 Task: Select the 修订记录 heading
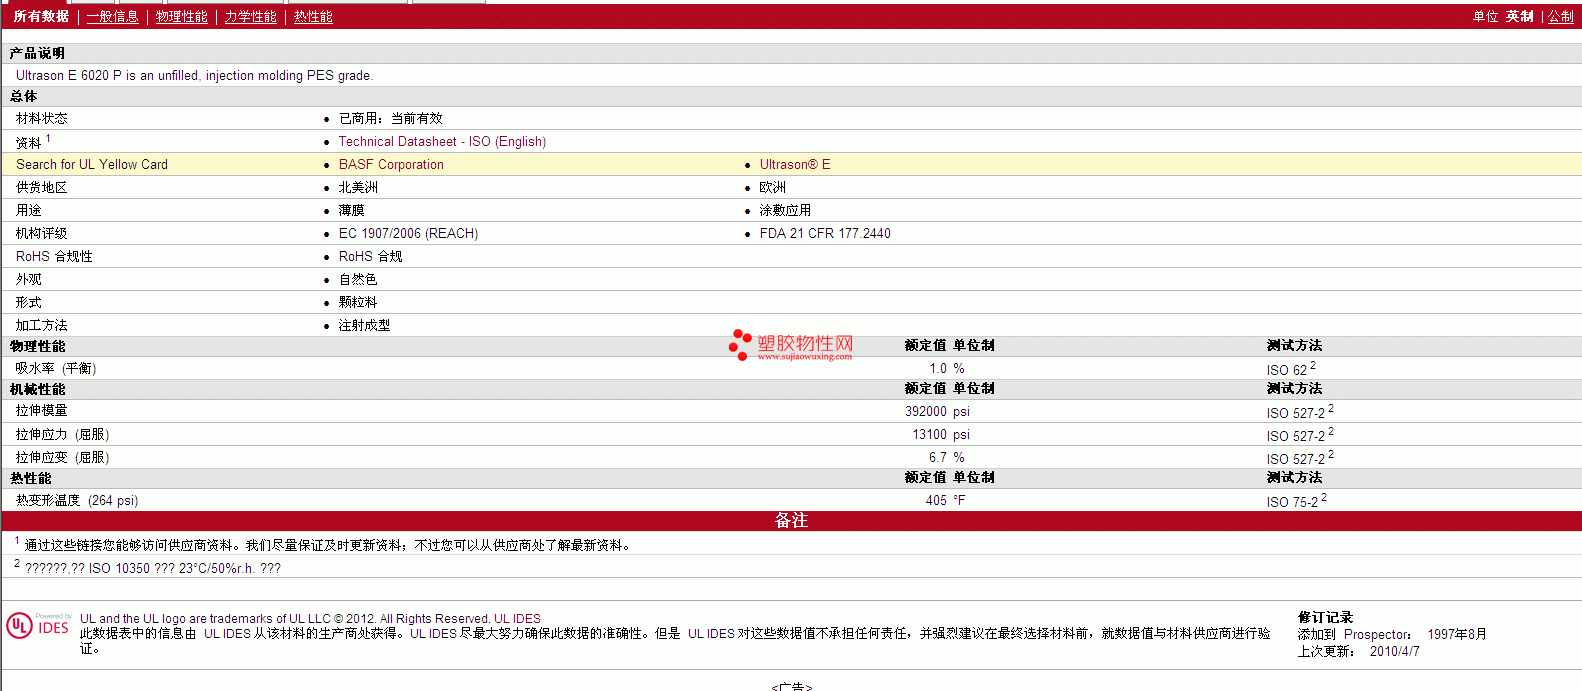pos(1325,618)
